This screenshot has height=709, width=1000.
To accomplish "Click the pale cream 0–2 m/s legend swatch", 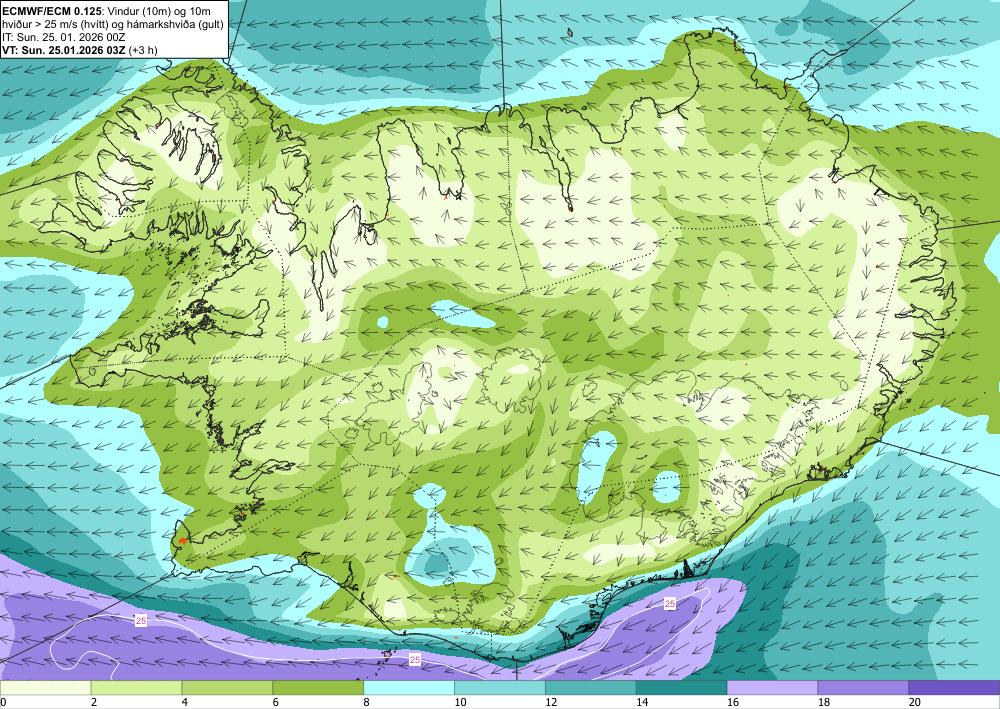I will point(45,688).
